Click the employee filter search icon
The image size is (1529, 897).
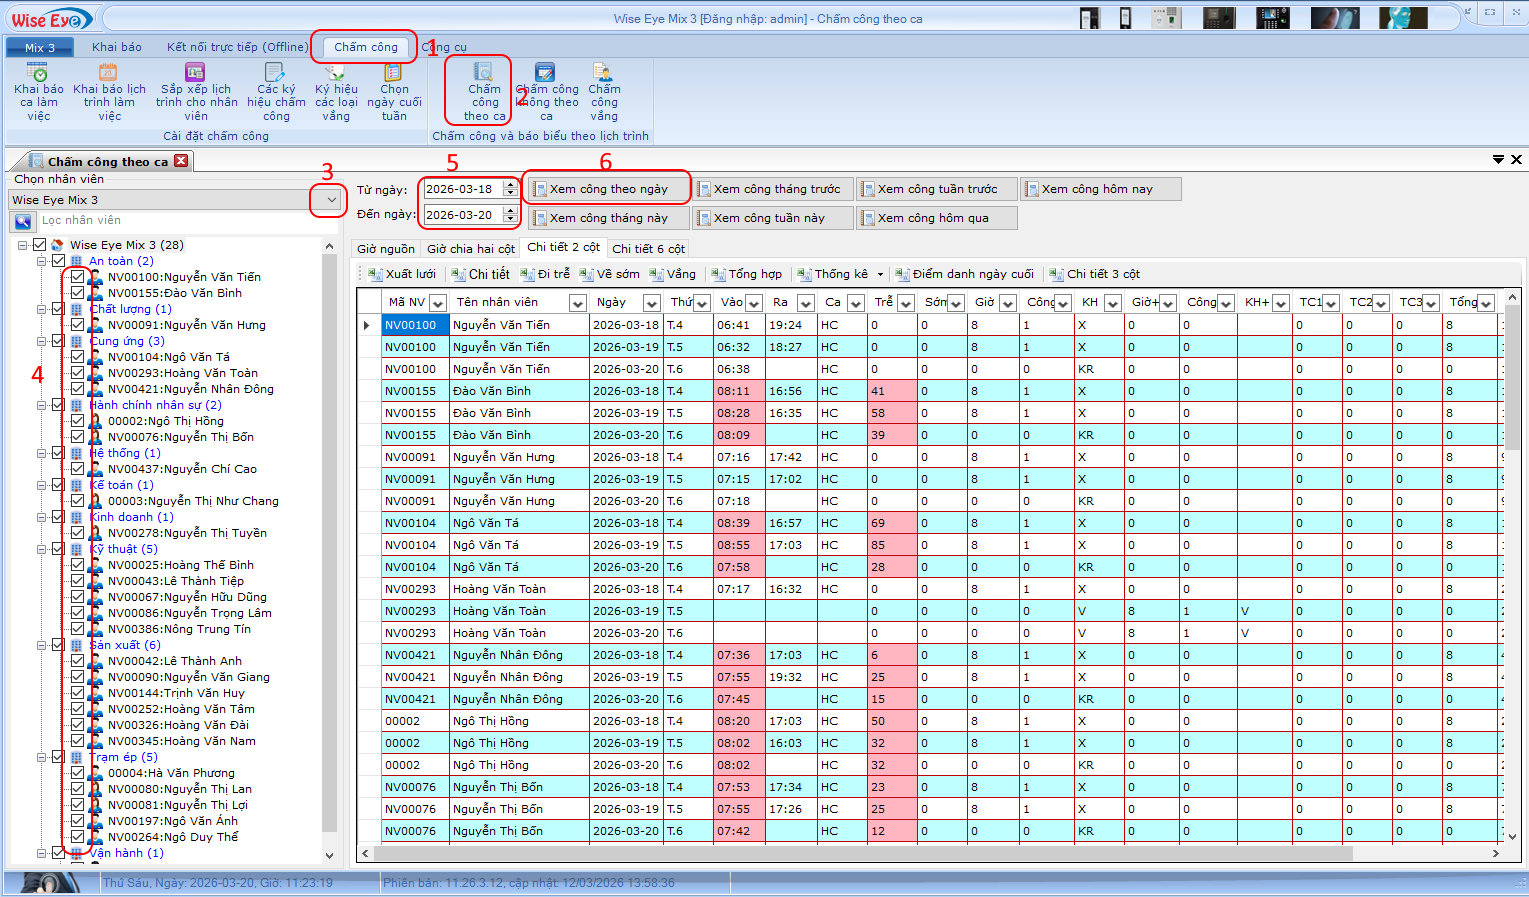click(x=23, y=221)
